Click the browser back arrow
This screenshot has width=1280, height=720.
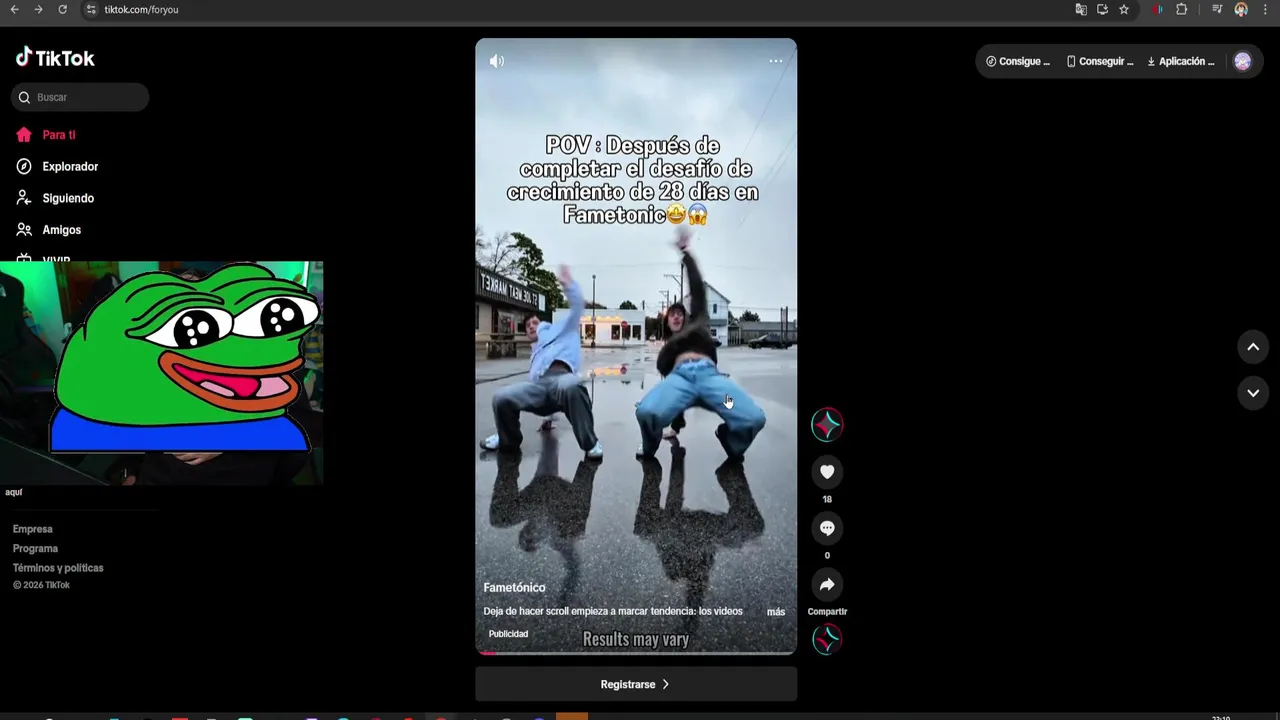14,9
